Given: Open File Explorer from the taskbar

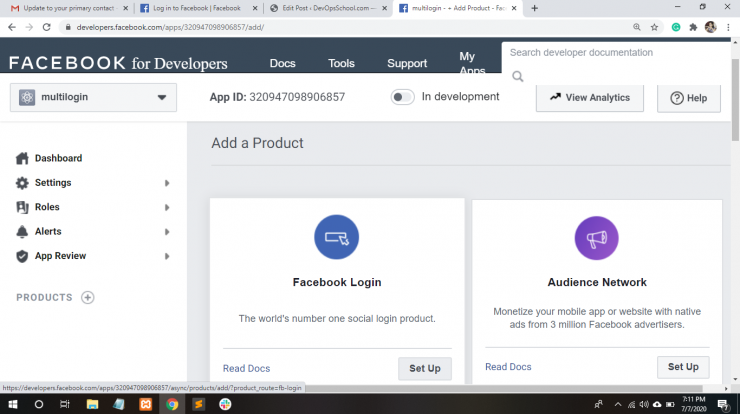Looking at the screenshot, I should click(92, 404).
